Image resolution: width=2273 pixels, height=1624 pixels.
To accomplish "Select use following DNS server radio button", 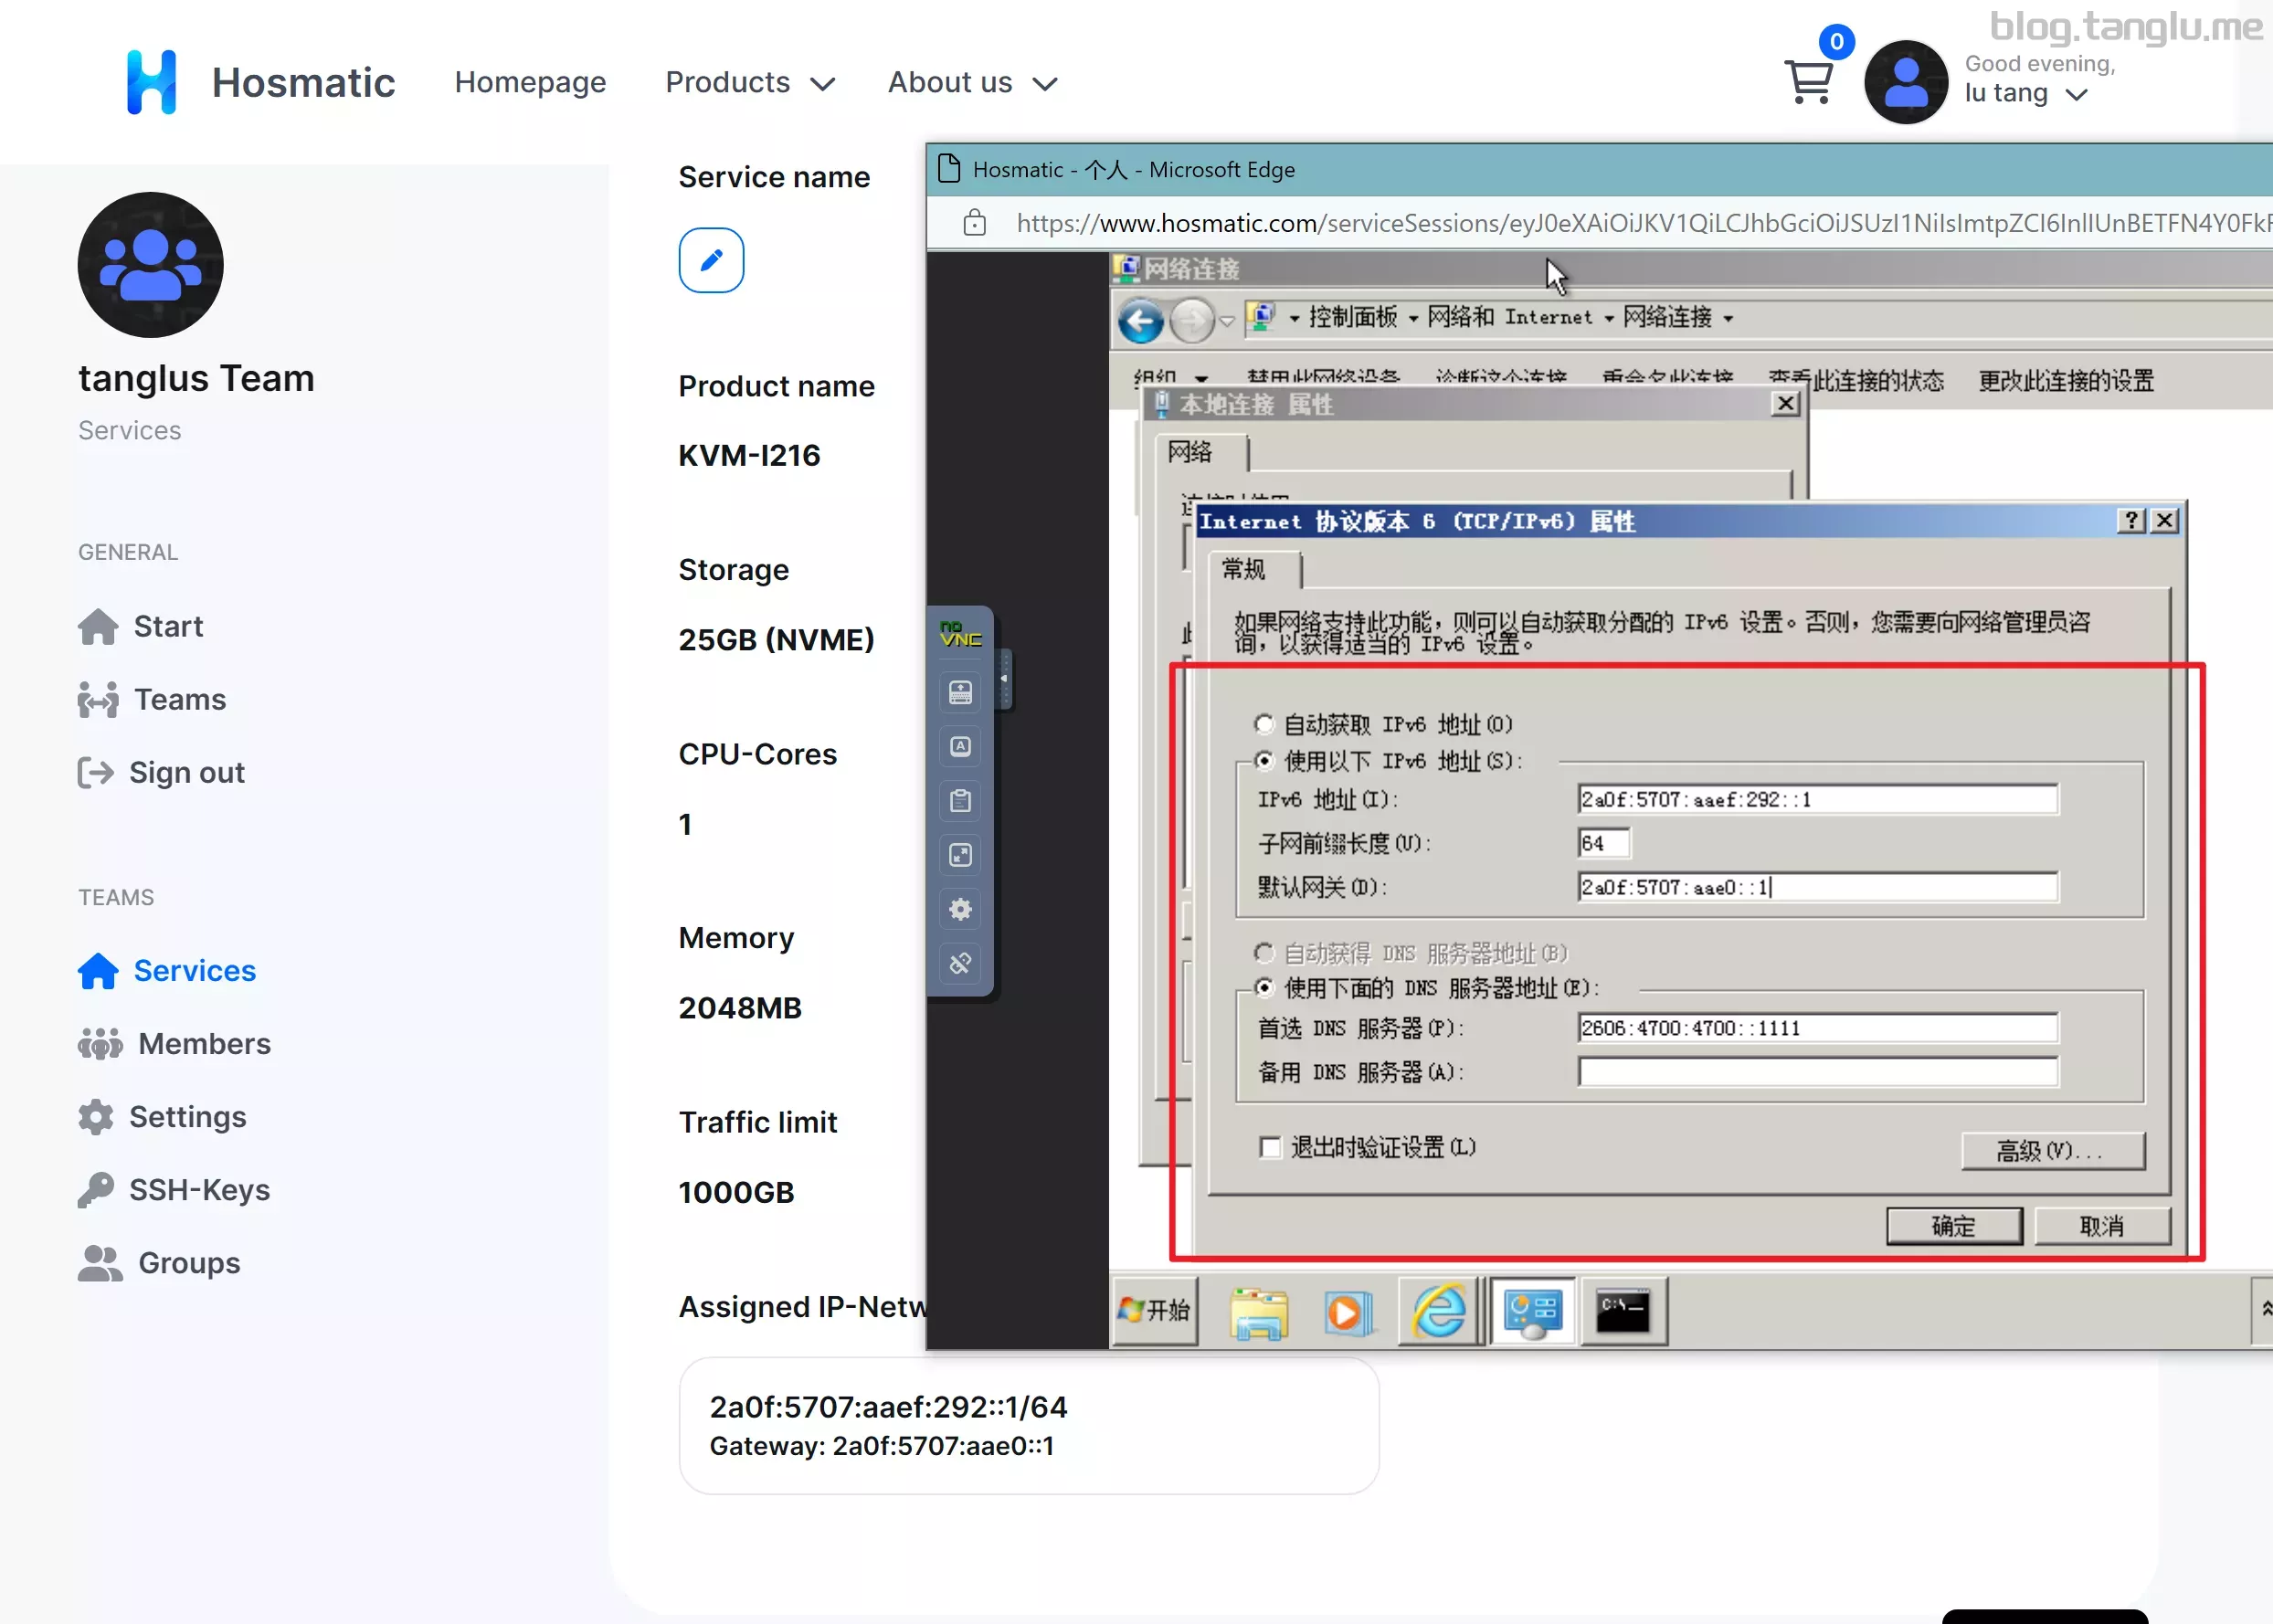I will [x=1265, y=988].
